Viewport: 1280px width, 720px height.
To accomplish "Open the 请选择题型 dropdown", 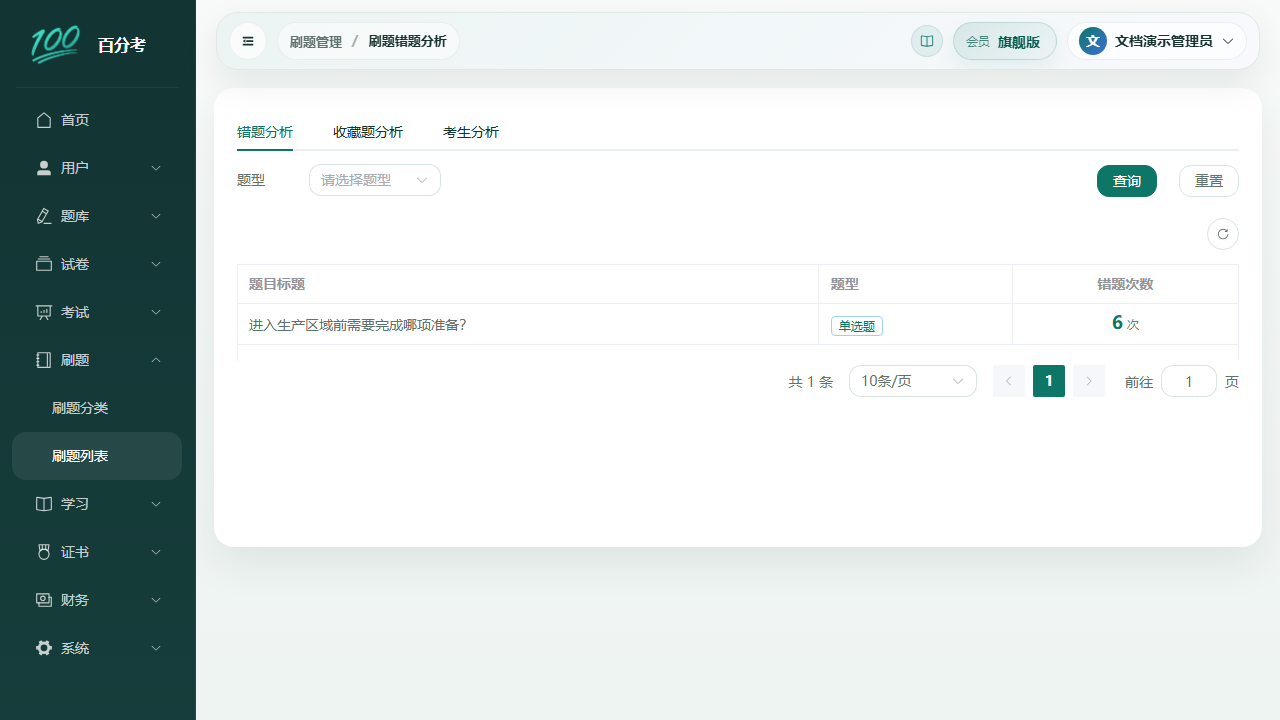I will pos(375,180).
